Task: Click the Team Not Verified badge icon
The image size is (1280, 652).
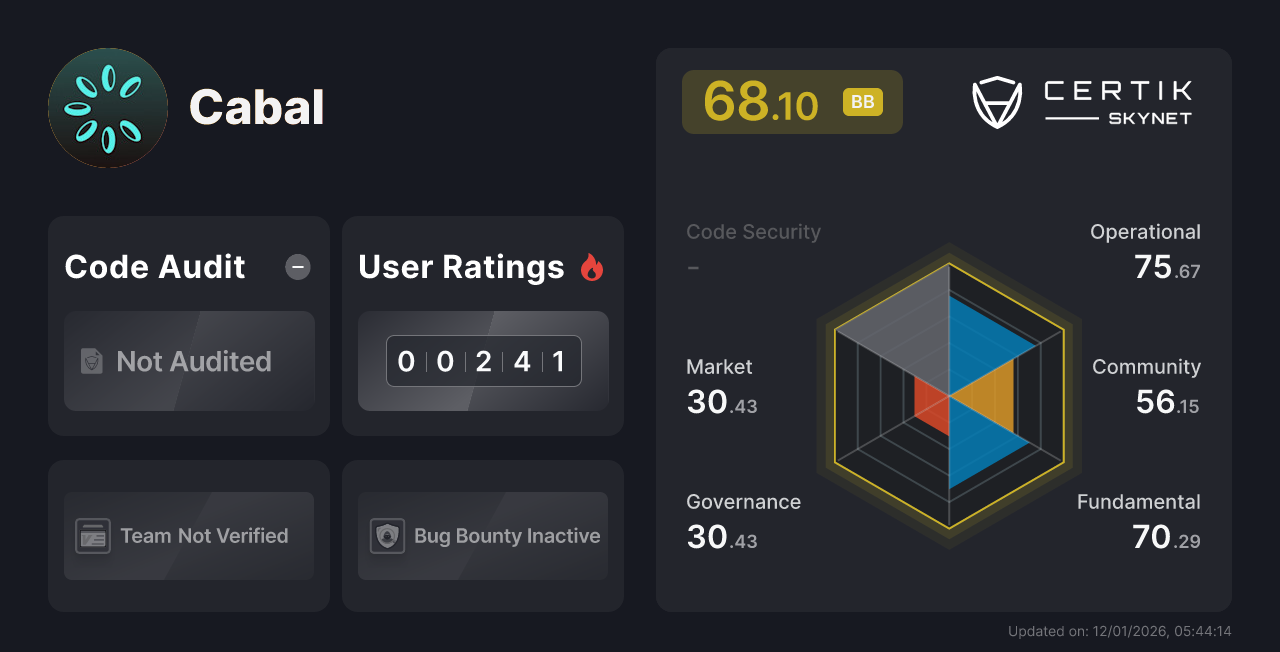Action: click(x=95, y=536)
